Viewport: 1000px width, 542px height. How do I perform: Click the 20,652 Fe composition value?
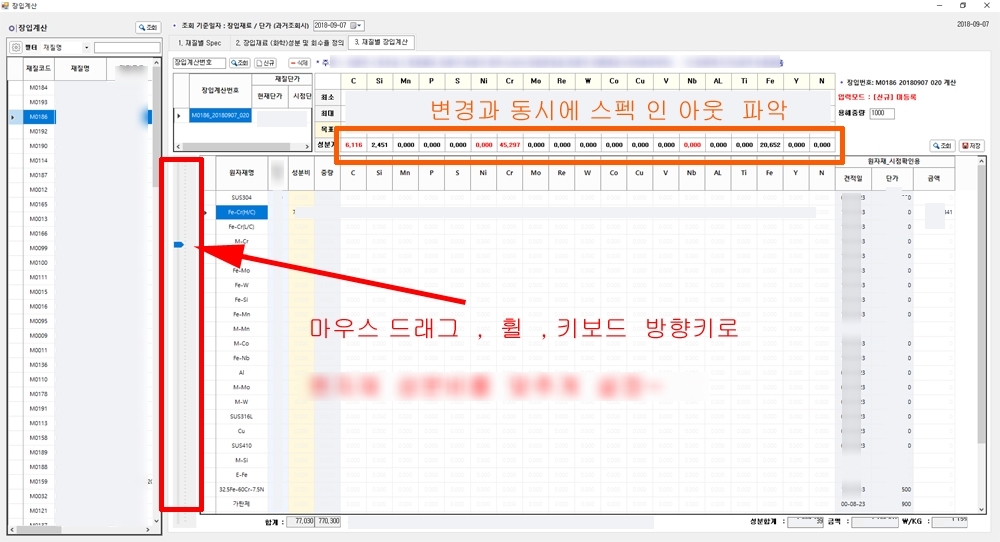point(770,145)
